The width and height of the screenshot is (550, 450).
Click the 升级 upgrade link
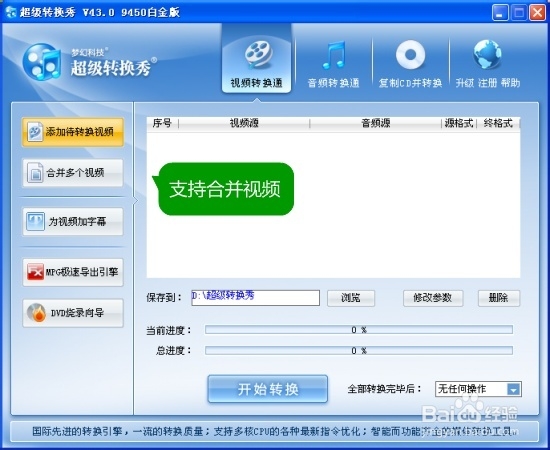point(465,83)
